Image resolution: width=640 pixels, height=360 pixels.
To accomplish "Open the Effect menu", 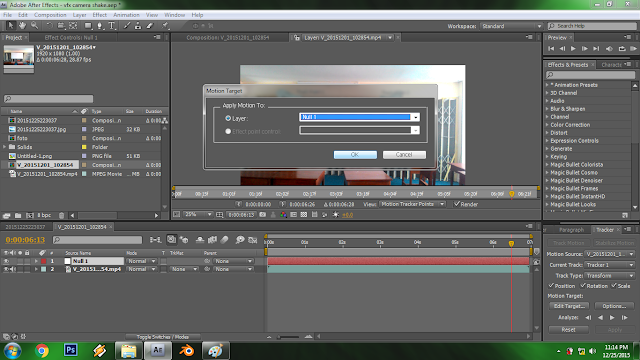I will (x=100, y=15).
